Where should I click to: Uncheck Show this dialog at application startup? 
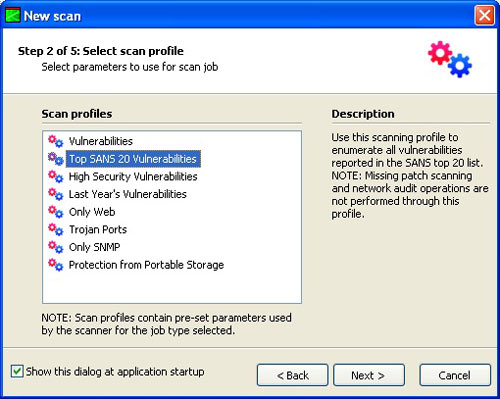pos(17,371)
